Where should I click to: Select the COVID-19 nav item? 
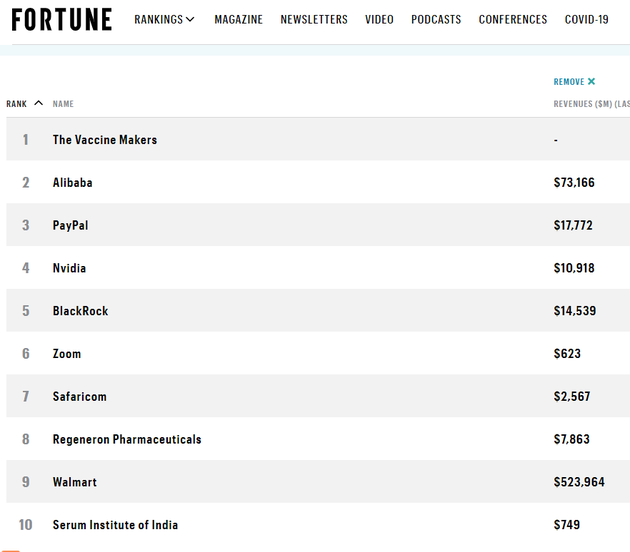pos(586,19)
